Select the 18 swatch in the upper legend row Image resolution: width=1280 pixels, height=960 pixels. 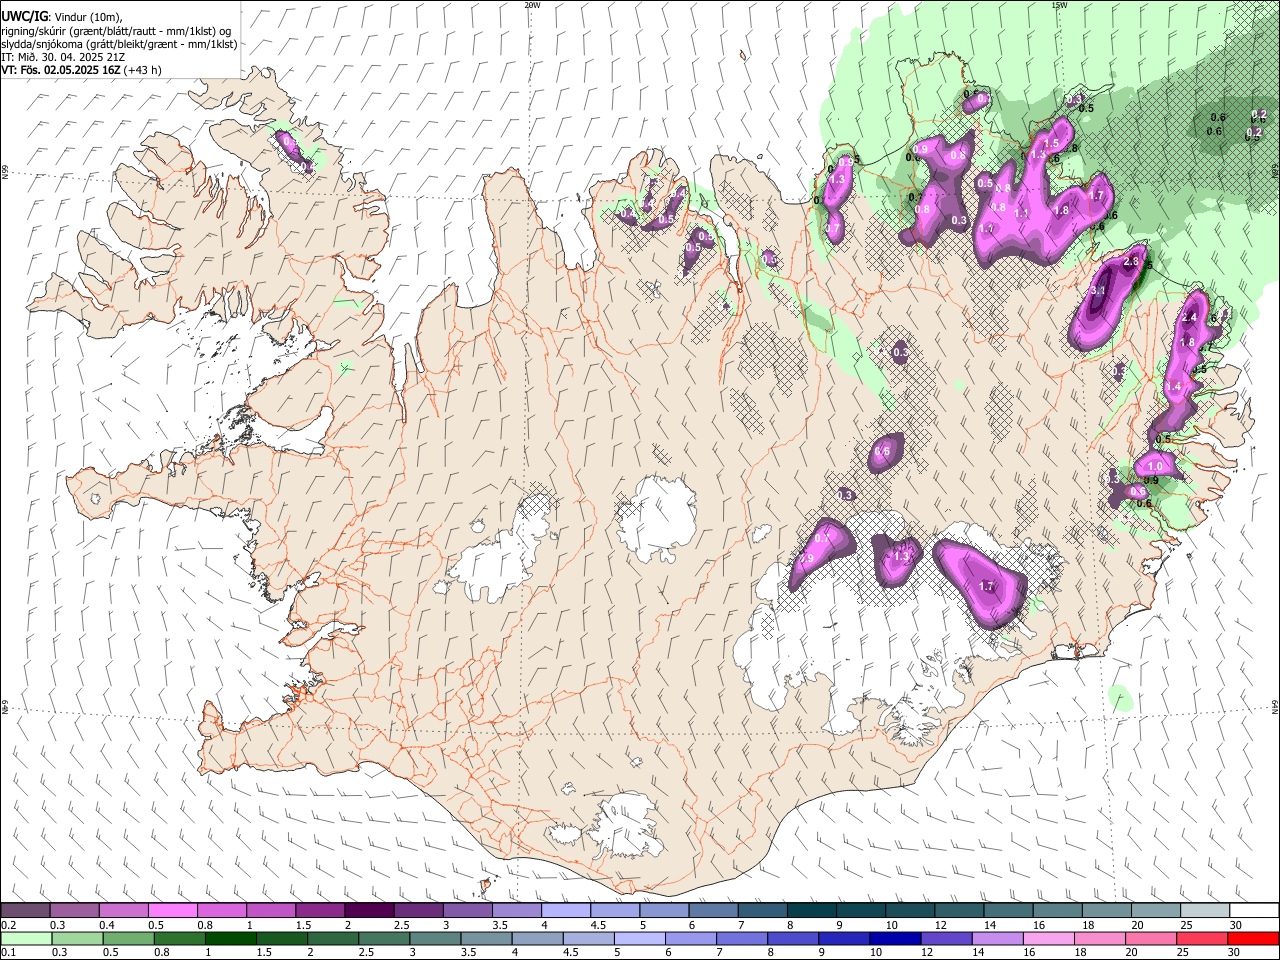click(x=1105, y=910)
